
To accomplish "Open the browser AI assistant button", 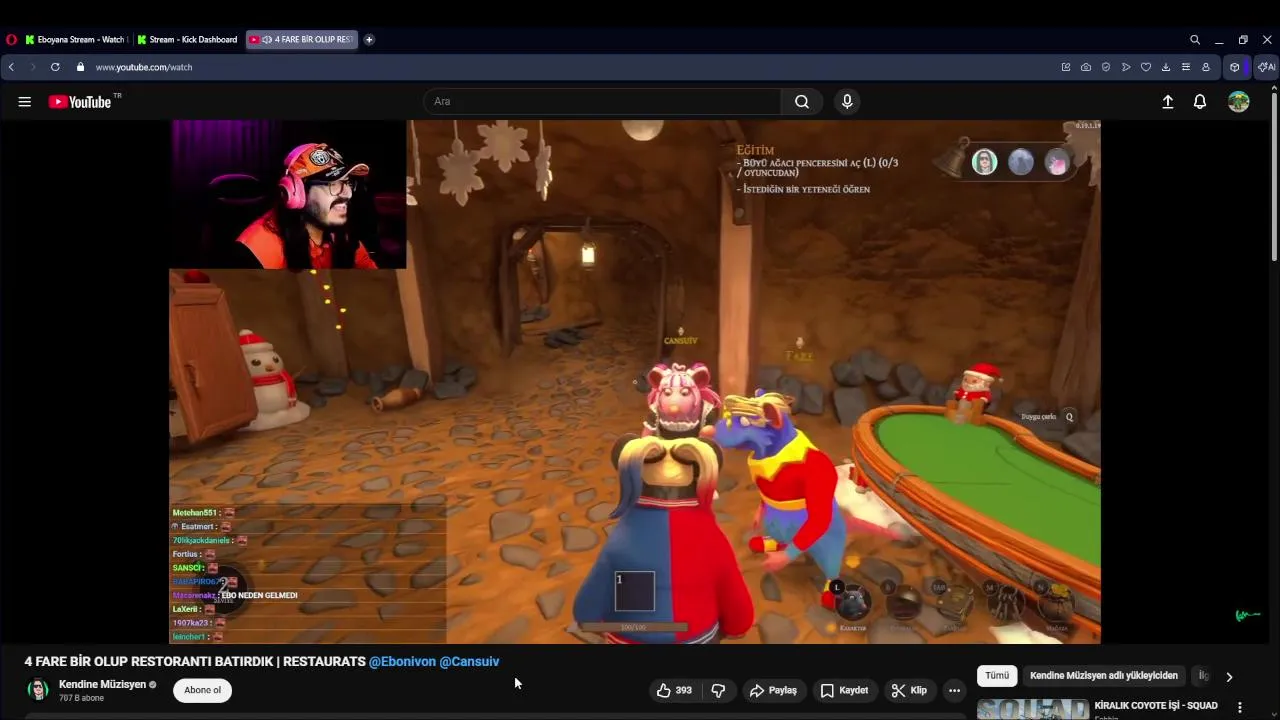I will point(1266,67).
